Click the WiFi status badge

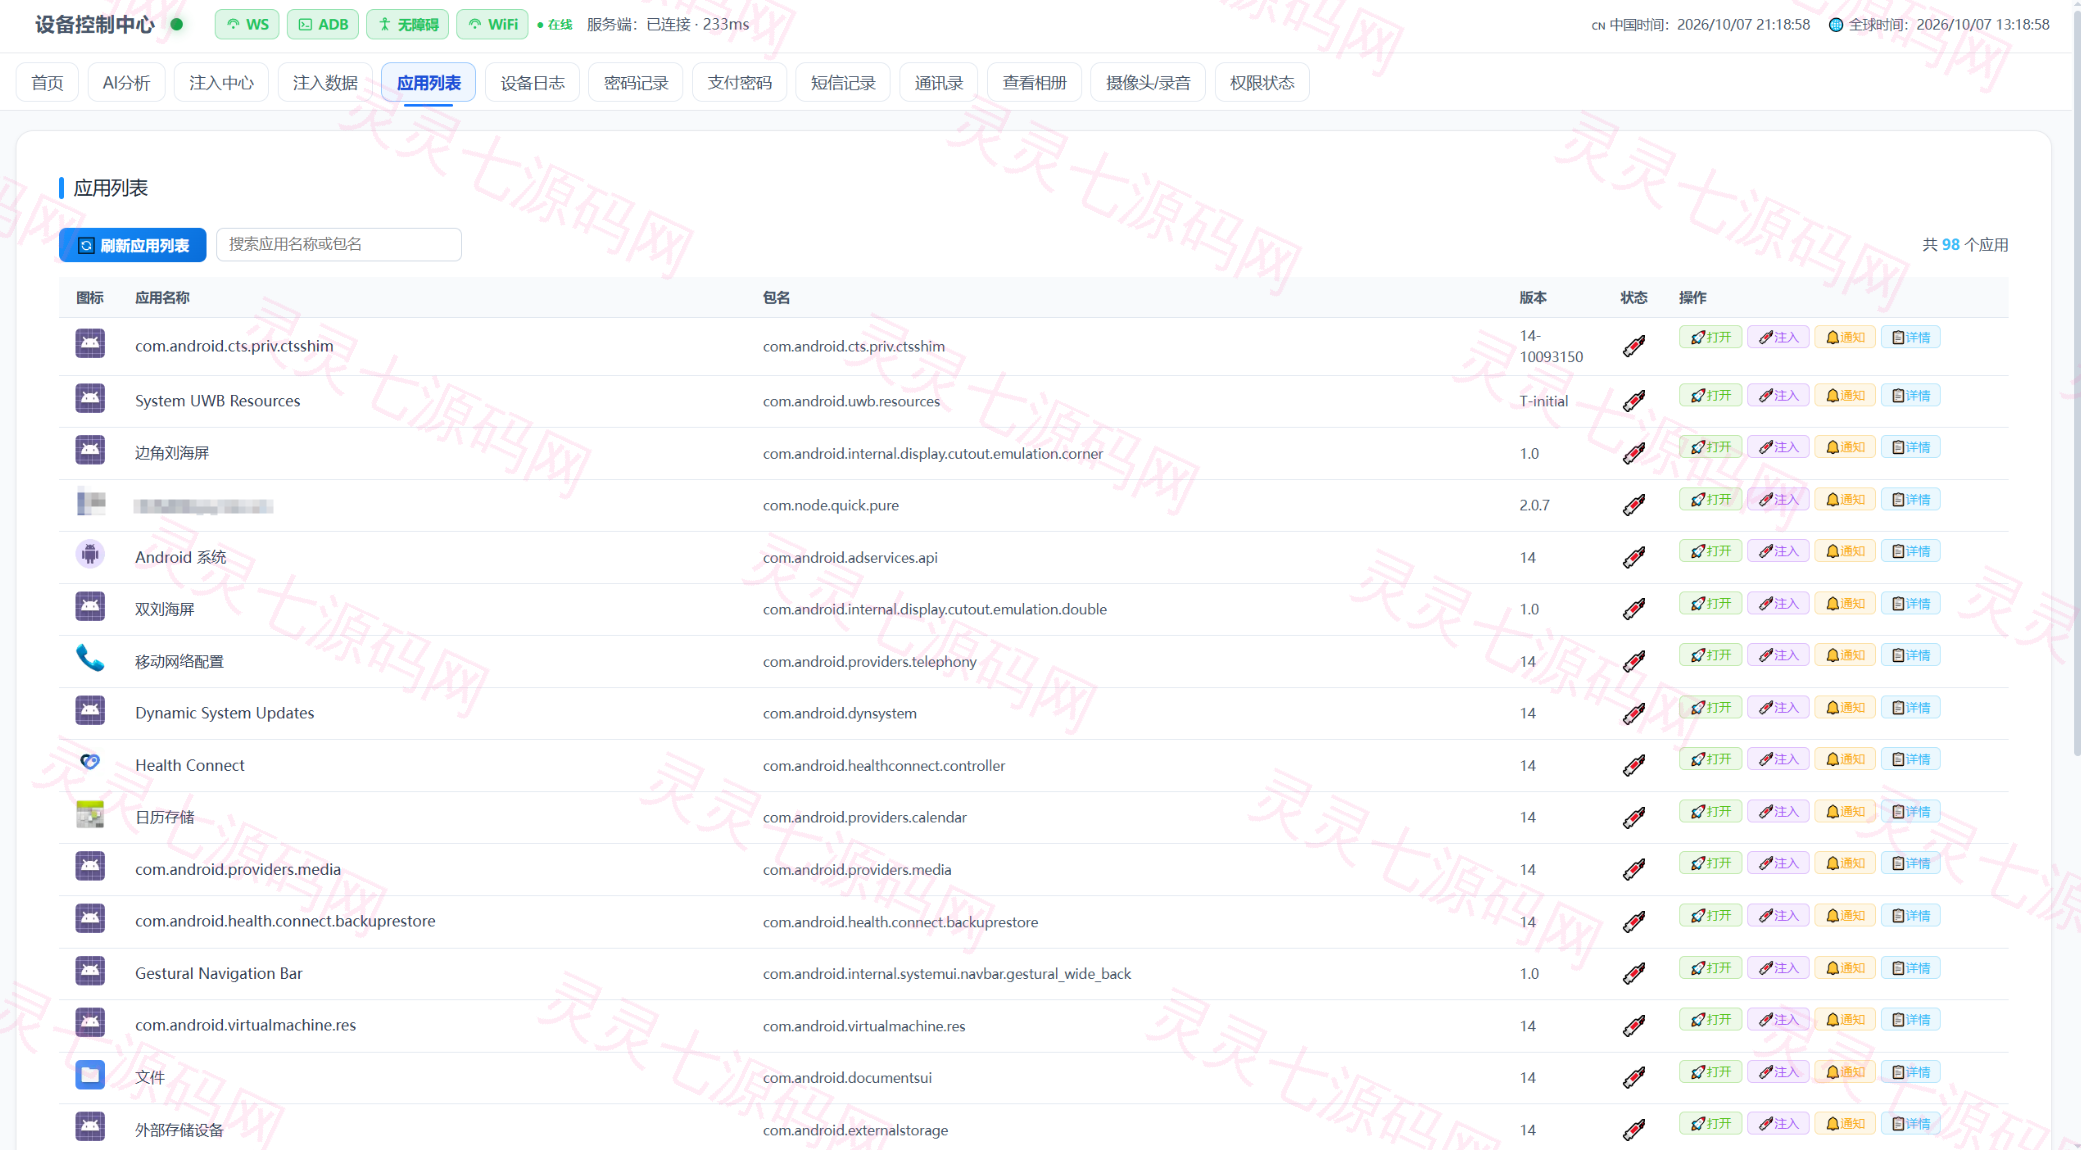click(493, 24)
